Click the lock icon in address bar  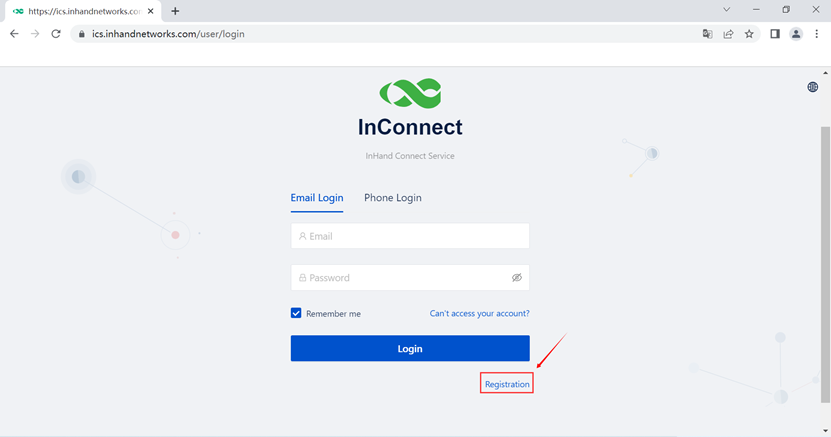click(x=82, y=34)
